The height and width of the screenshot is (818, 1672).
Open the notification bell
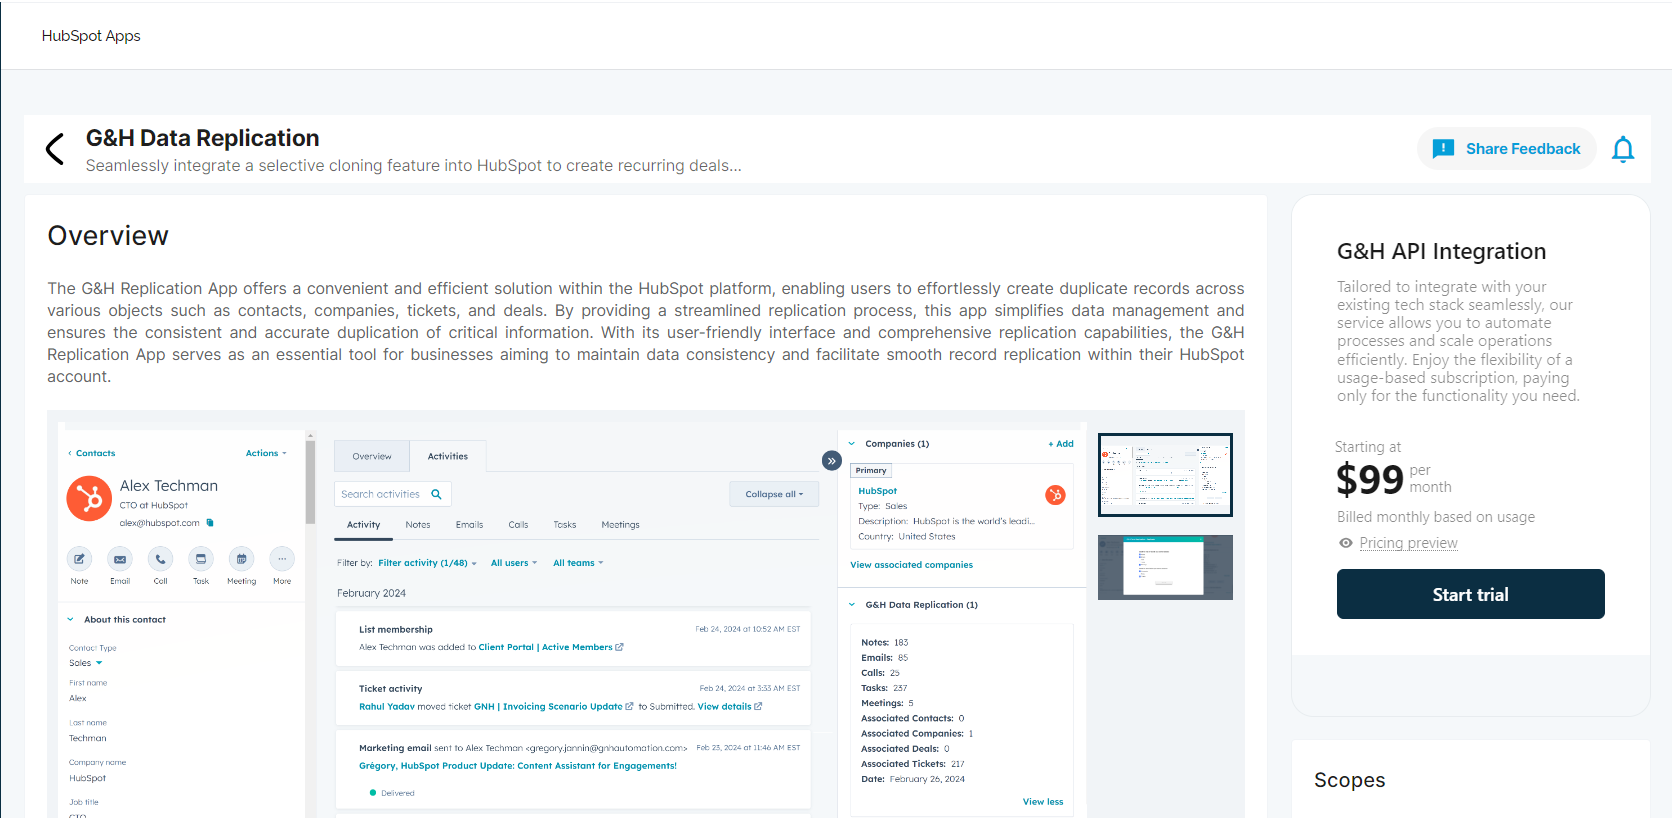[x=1622, y=150]
